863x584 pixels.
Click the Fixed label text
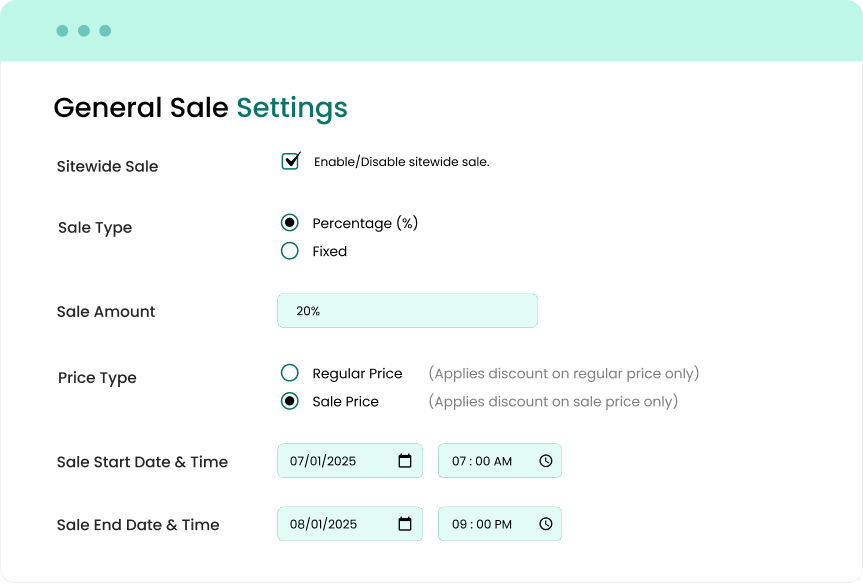(329, 252)
